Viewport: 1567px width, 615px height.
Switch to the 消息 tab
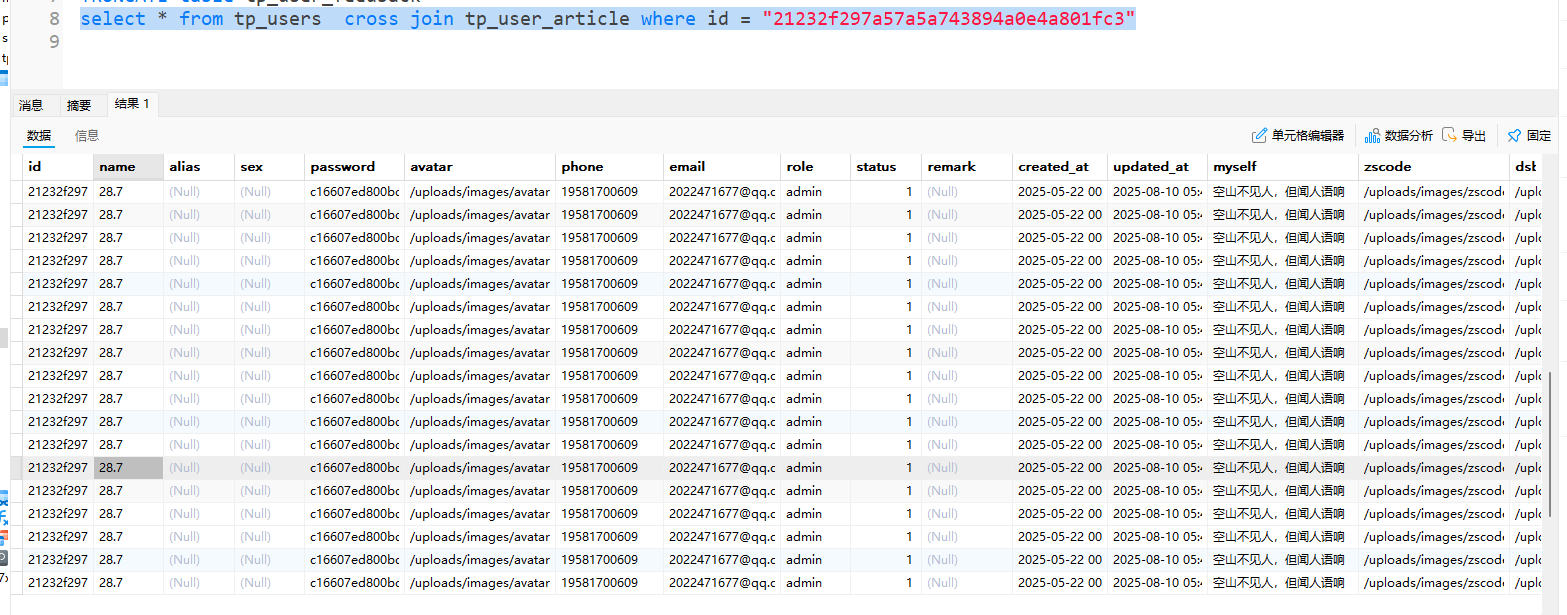click(31, 105)
